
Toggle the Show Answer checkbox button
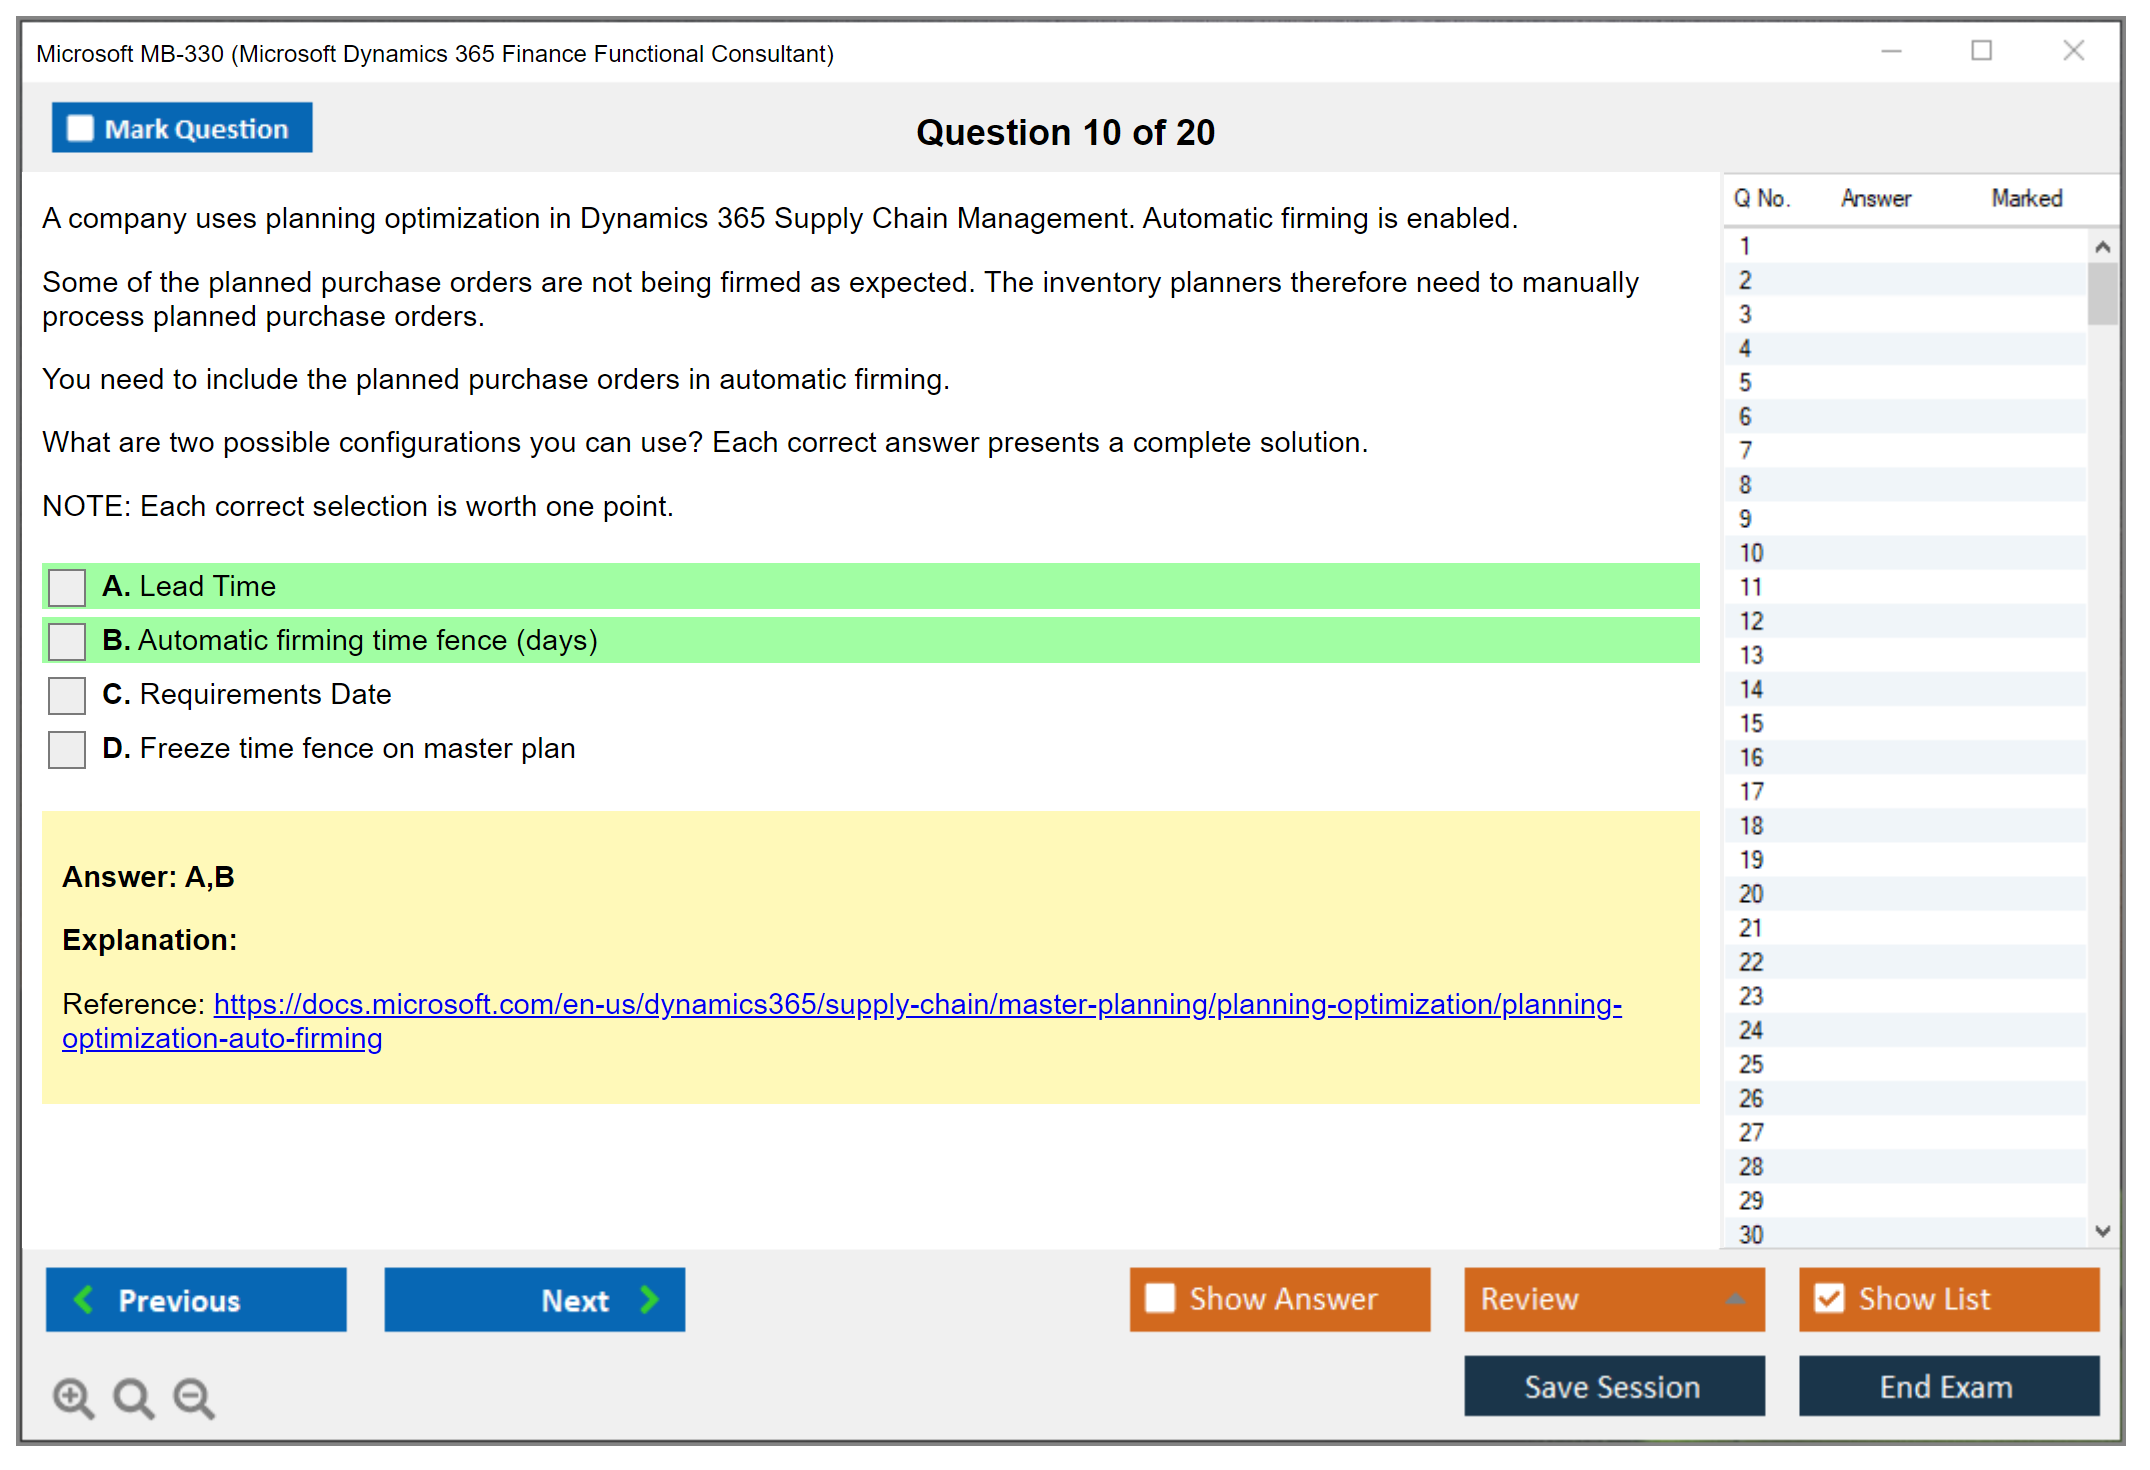click(x=1160, y=1298)
